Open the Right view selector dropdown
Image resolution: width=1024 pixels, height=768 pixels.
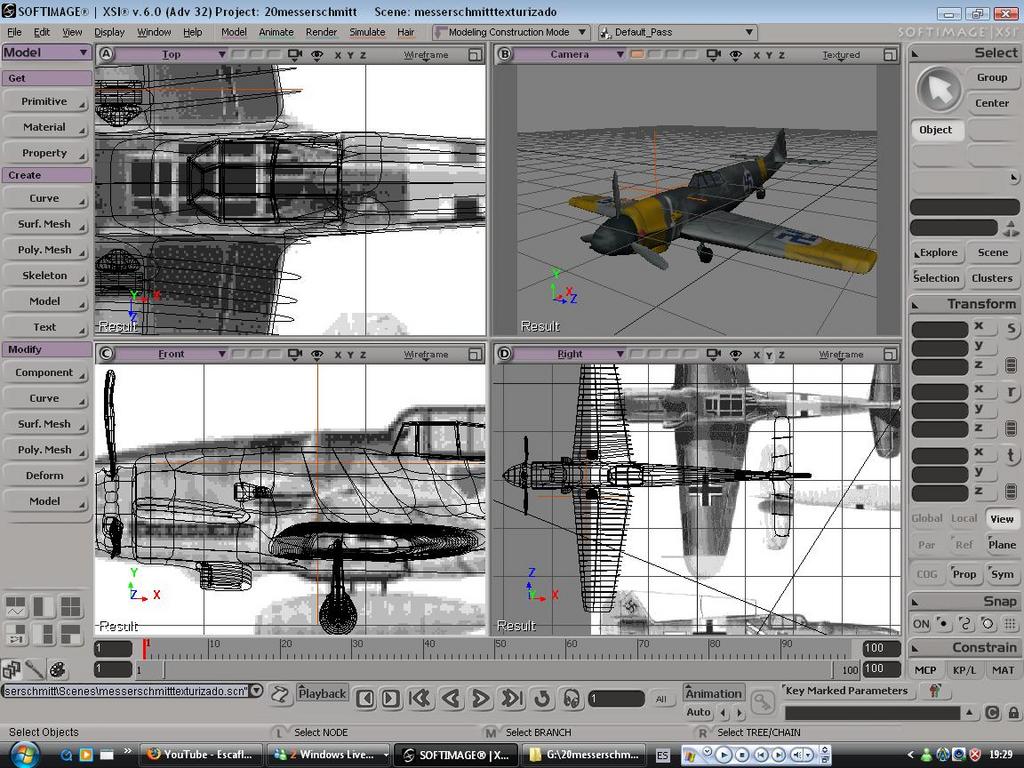tap(569, 354)
